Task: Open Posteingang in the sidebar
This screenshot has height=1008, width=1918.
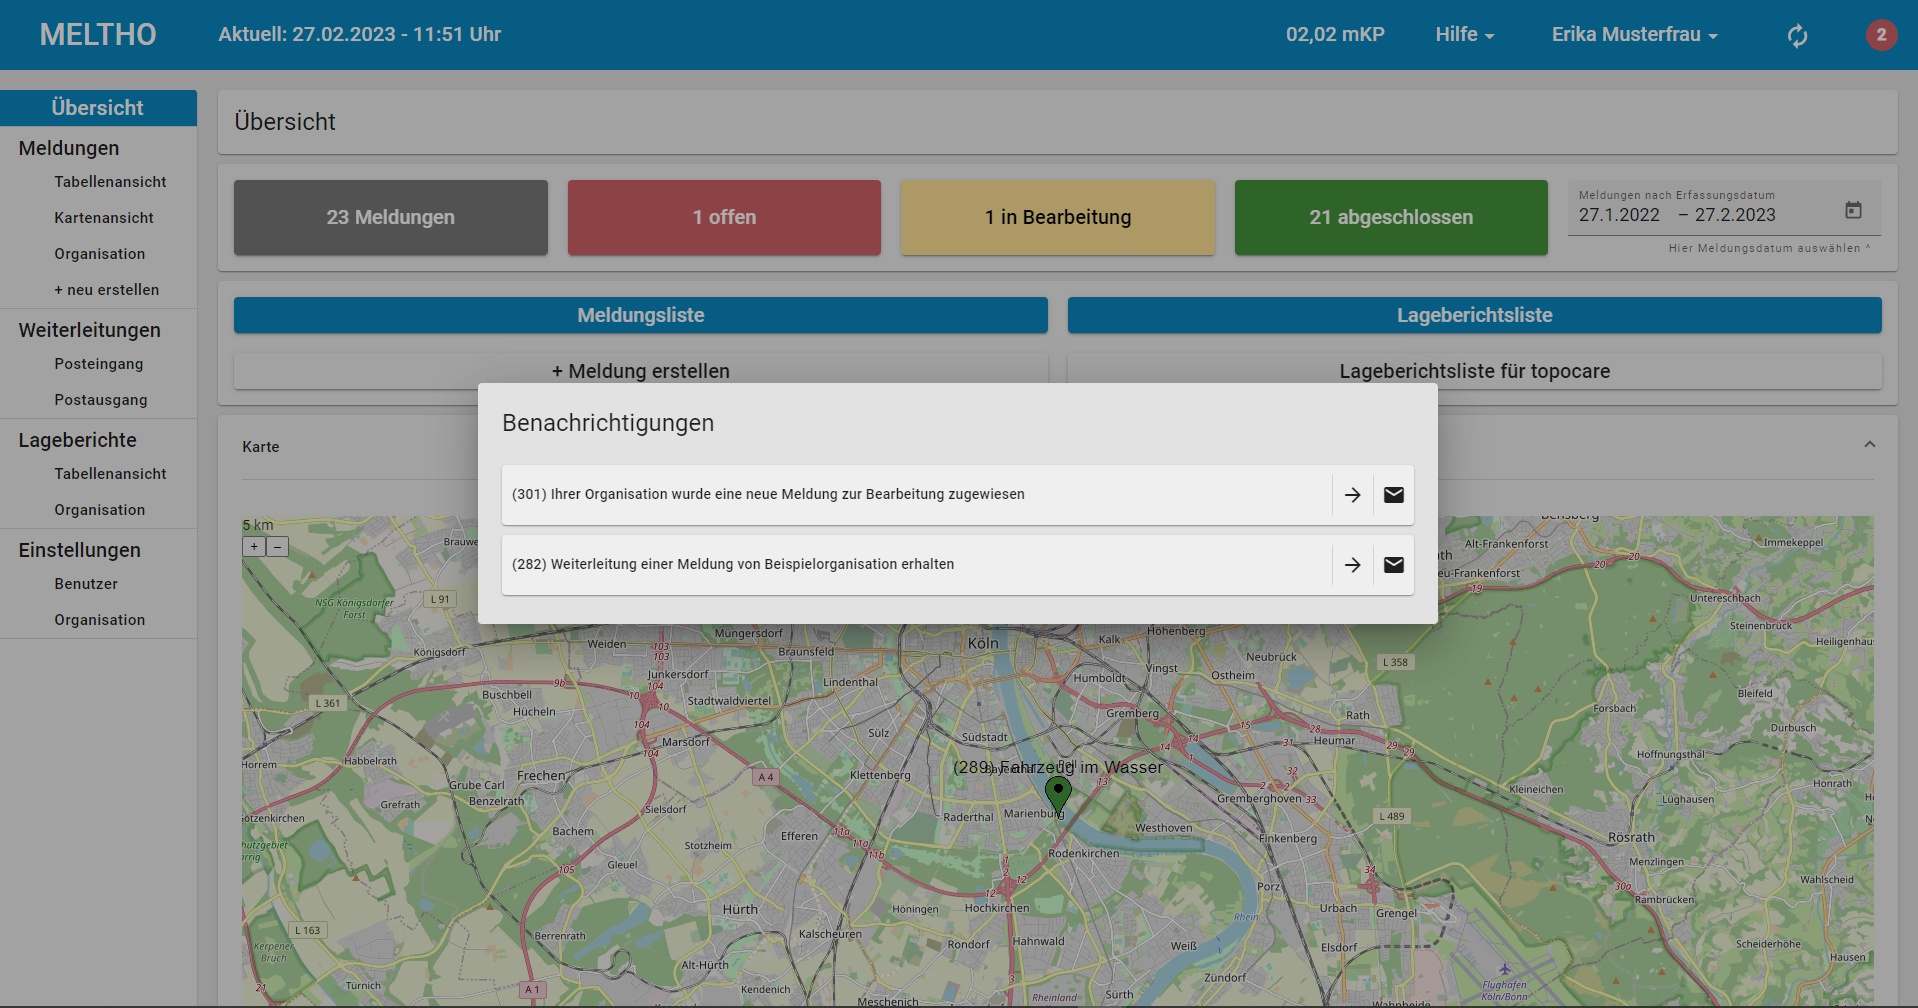Action: click(99, 364)
